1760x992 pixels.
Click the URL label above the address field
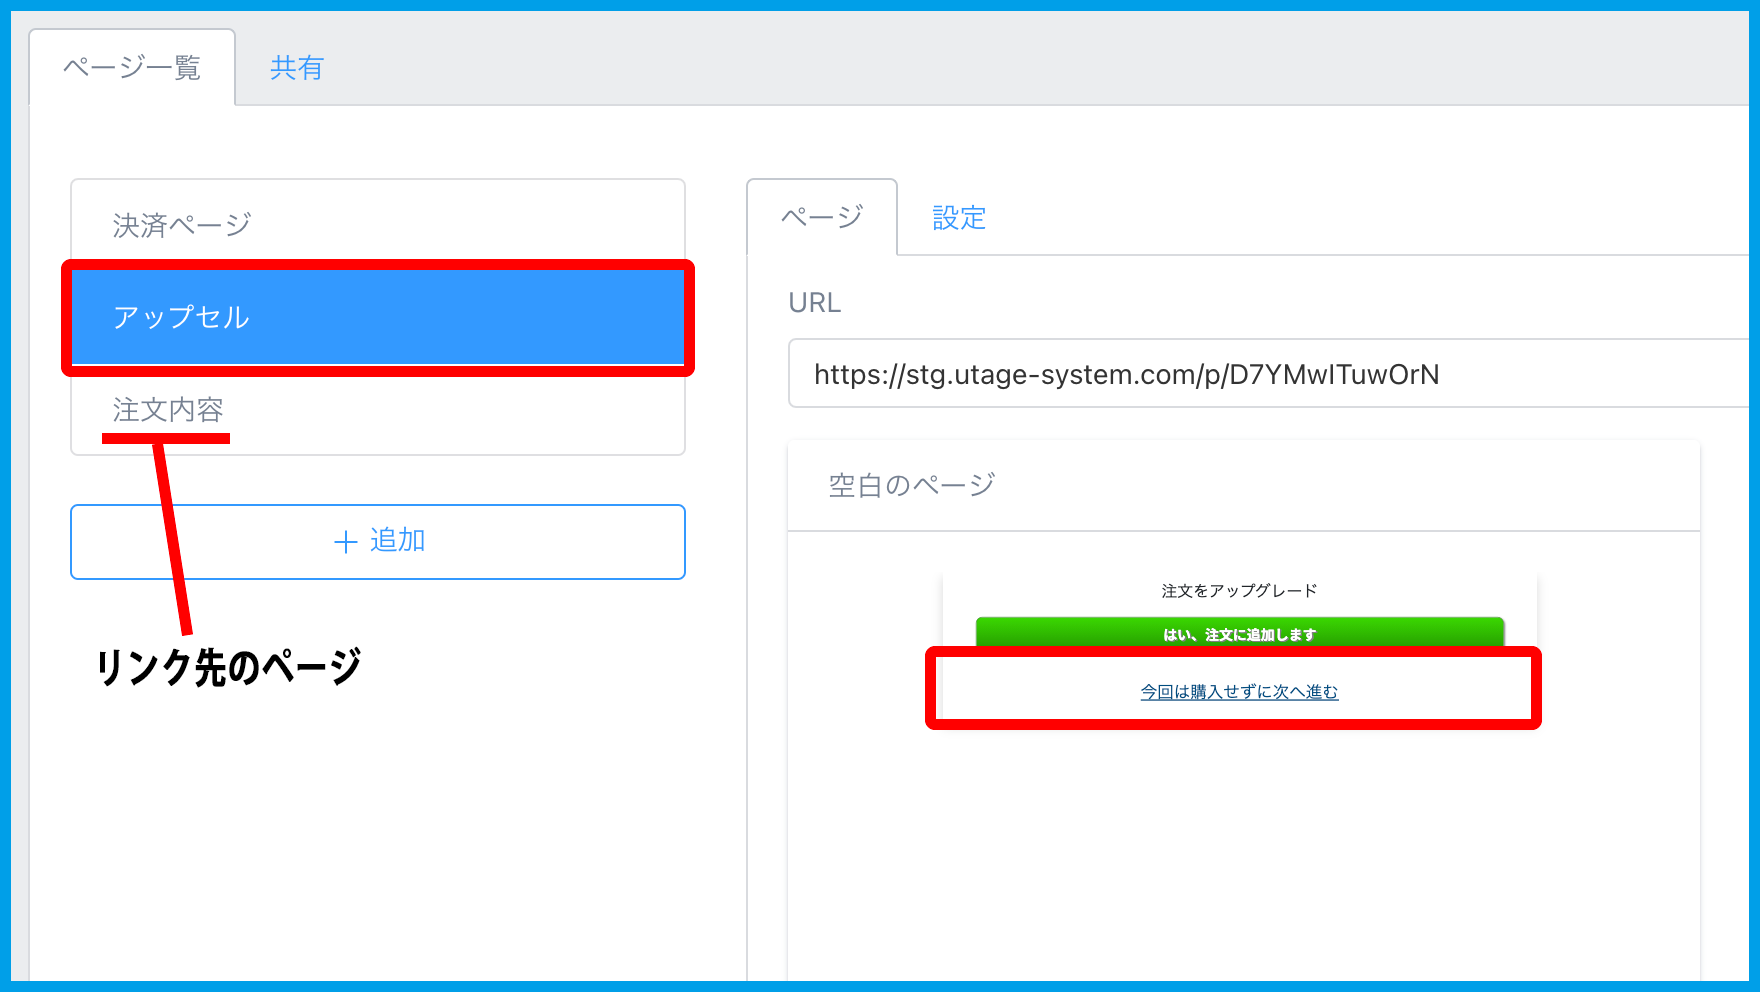pos(814,303)
